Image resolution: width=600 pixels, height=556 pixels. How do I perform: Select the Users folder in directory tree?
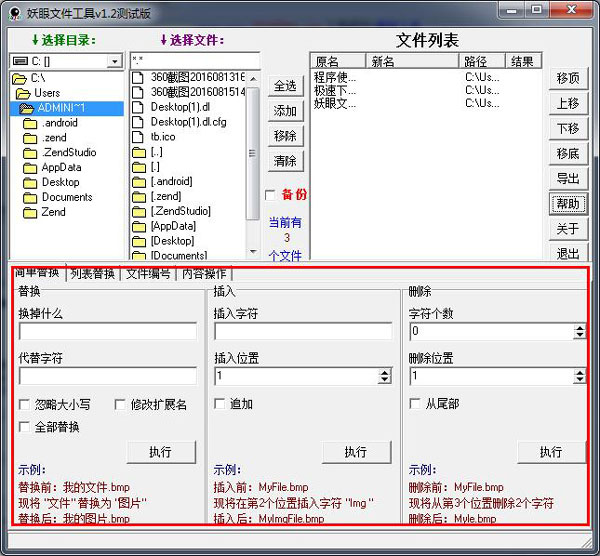[x=38, y=93]
